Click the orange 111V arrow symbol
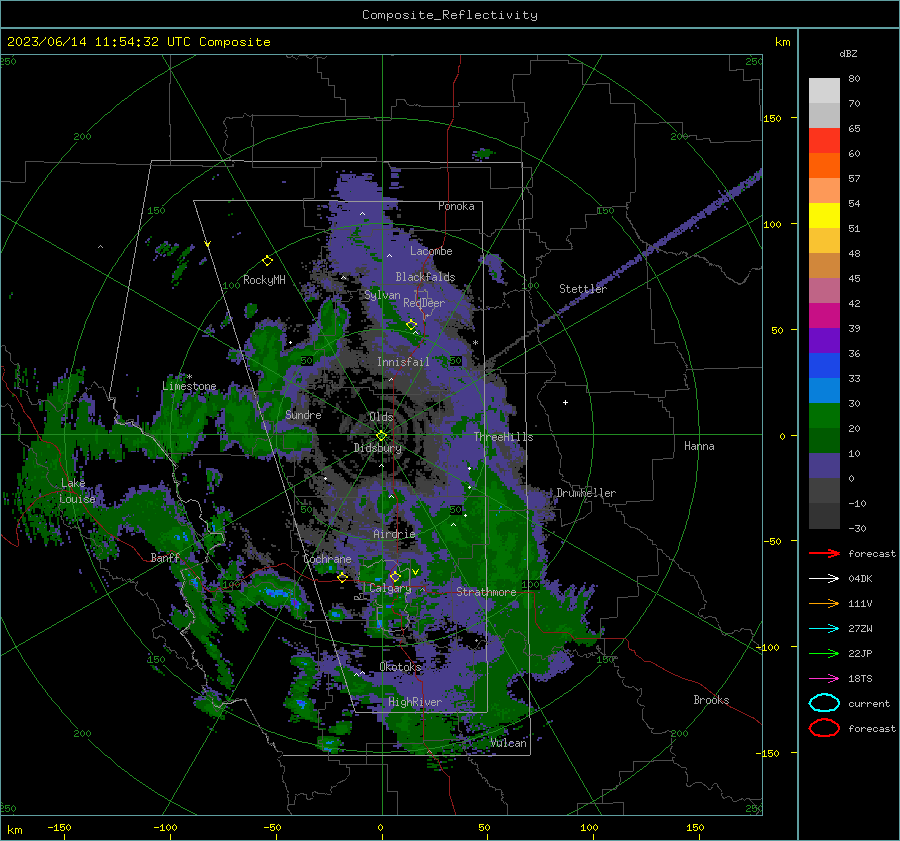The image size is (900, 841). click(x=824, y=603)
